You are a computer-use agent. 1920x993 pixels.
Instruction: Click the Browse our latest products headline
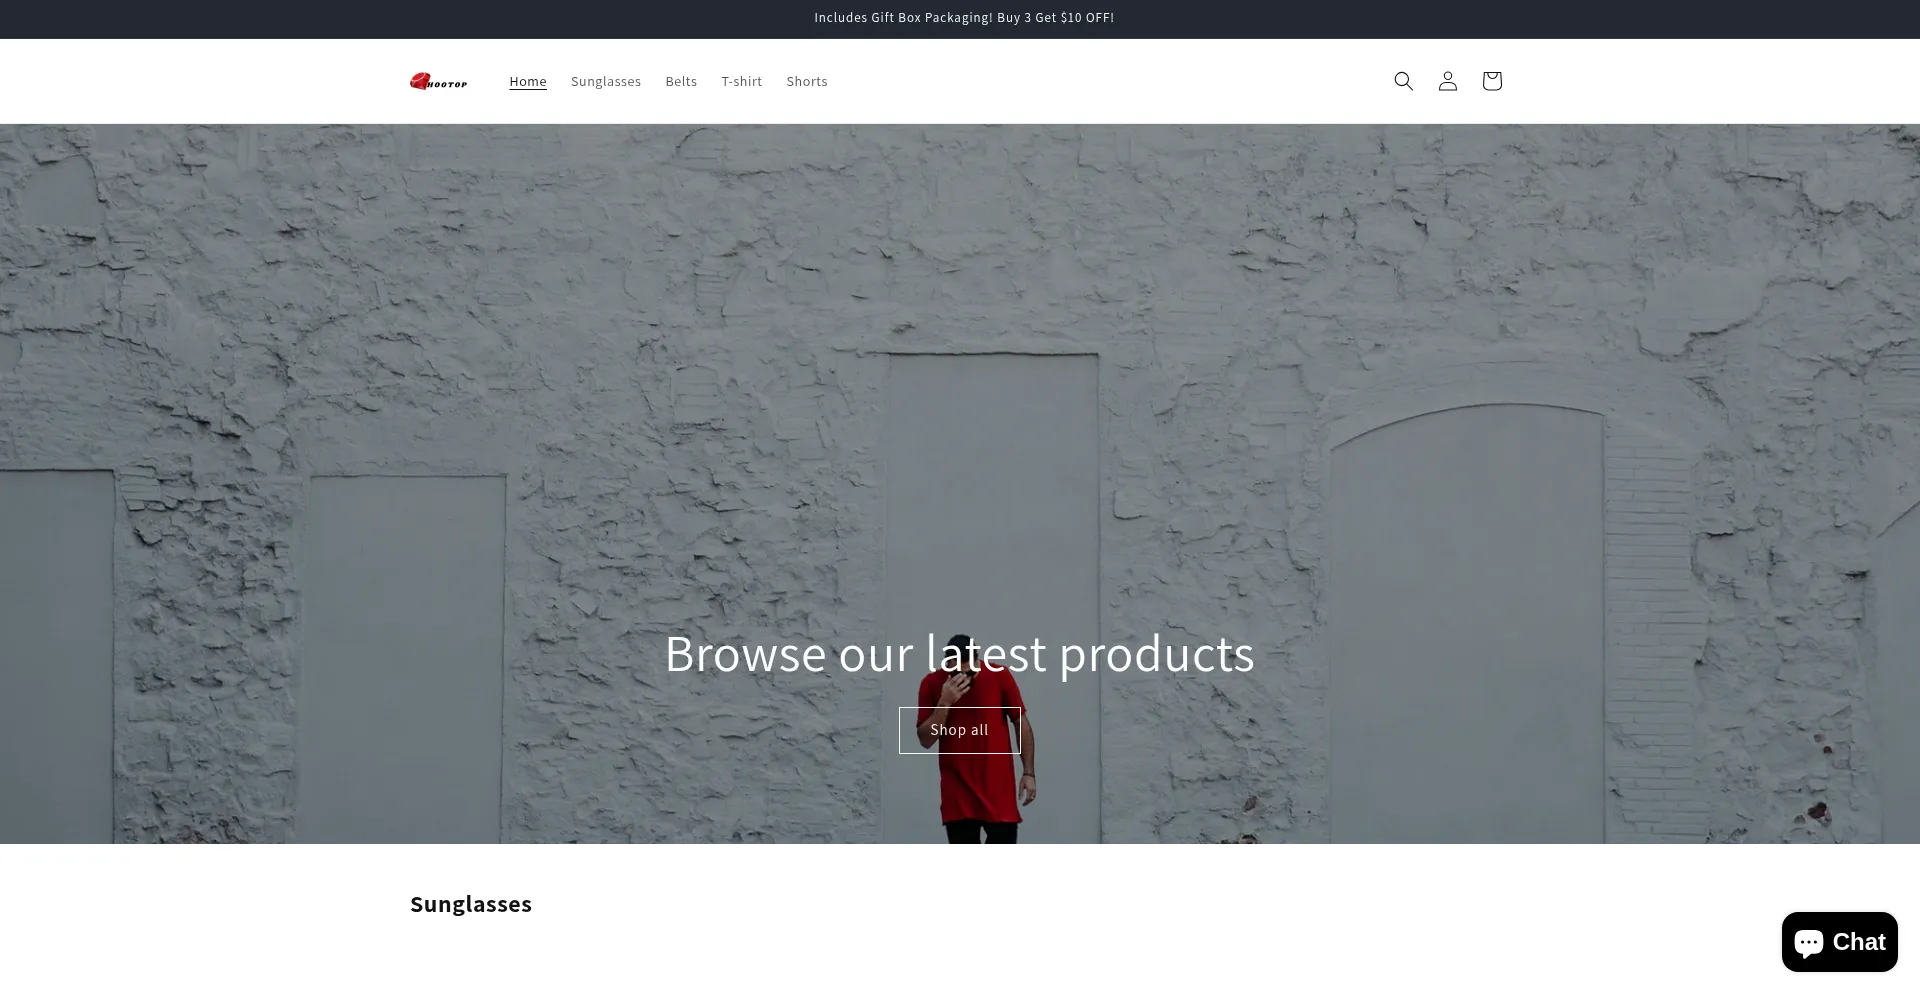pos(959,653)
